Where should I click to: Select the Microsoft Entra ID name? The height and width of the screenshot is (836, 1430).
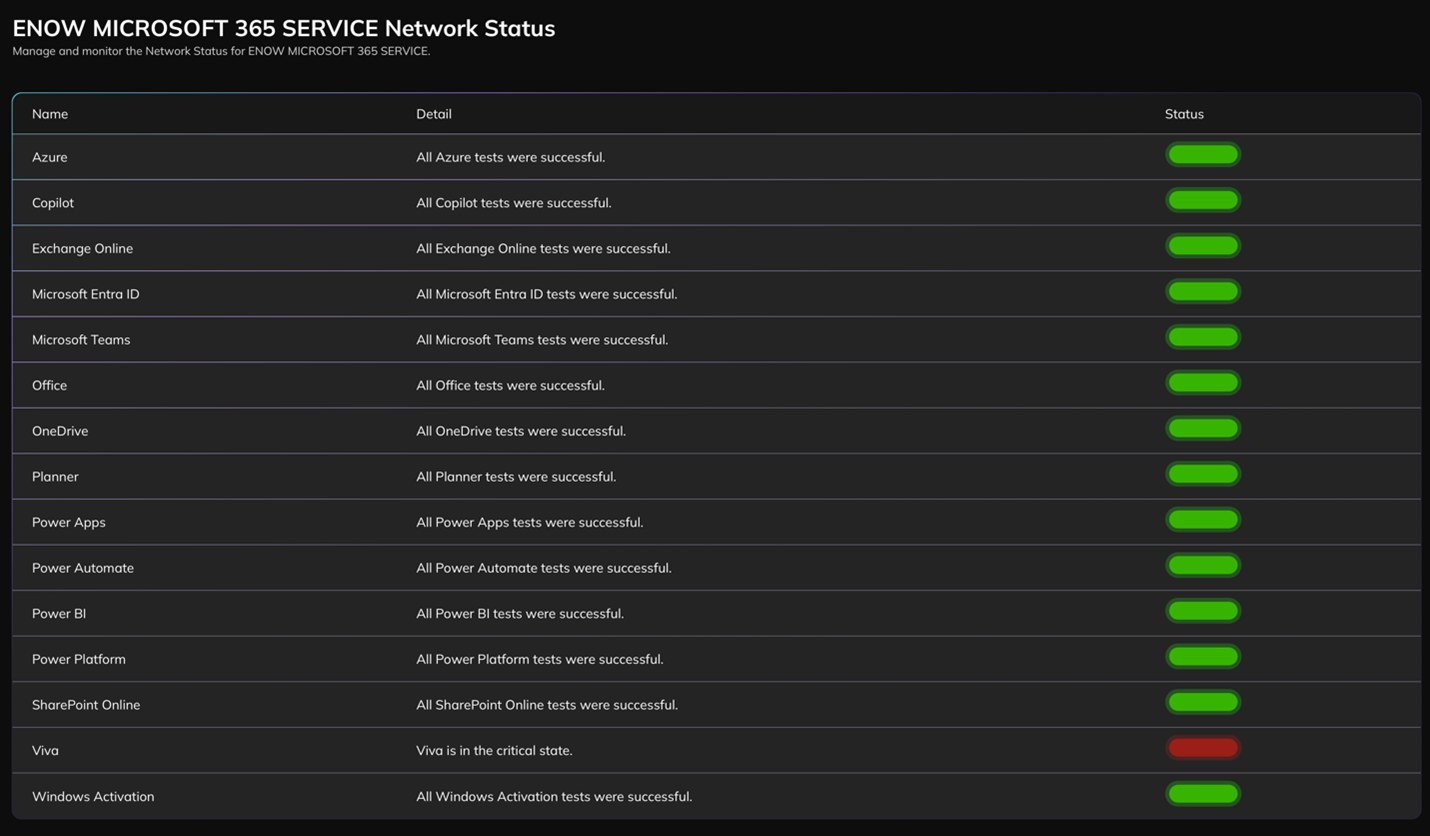coord(86,294)
